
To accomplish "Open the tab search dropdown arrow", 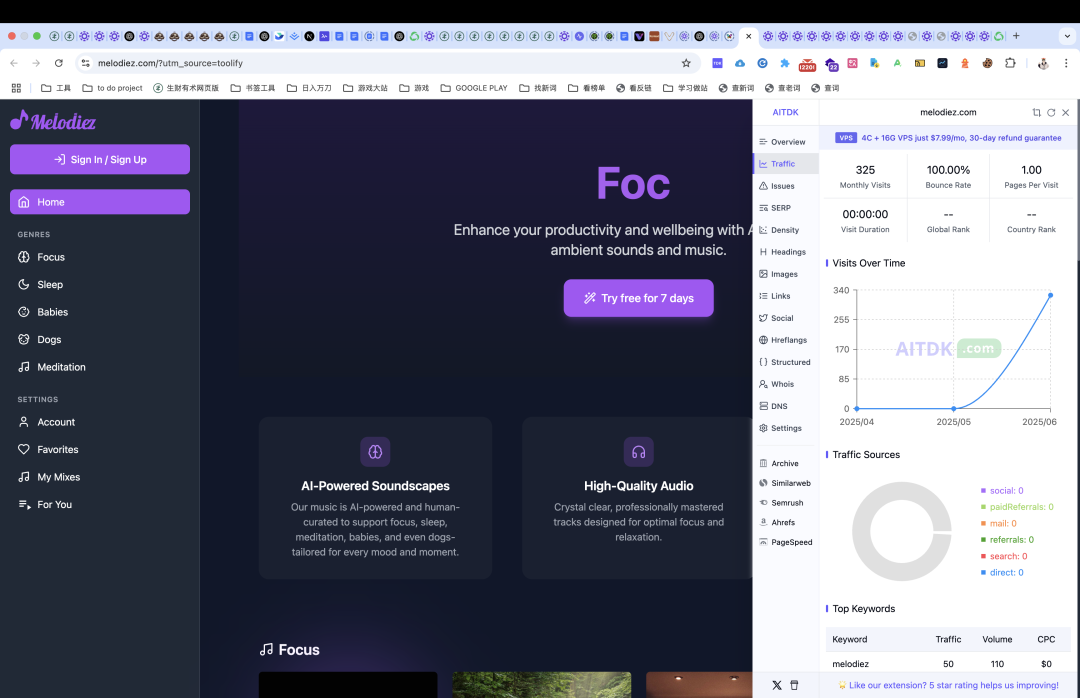I will (x=1067, y=36).
